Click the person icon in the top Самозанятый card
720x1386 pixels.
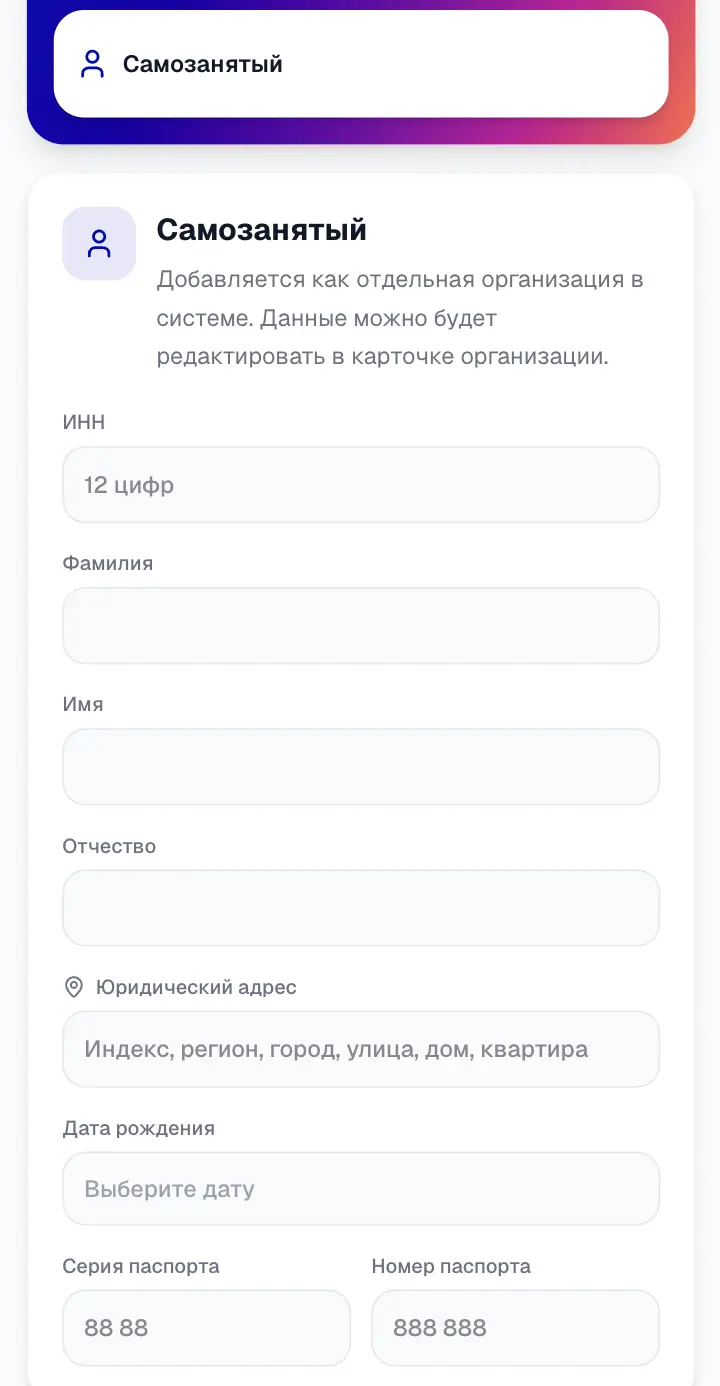pos(92,64)
